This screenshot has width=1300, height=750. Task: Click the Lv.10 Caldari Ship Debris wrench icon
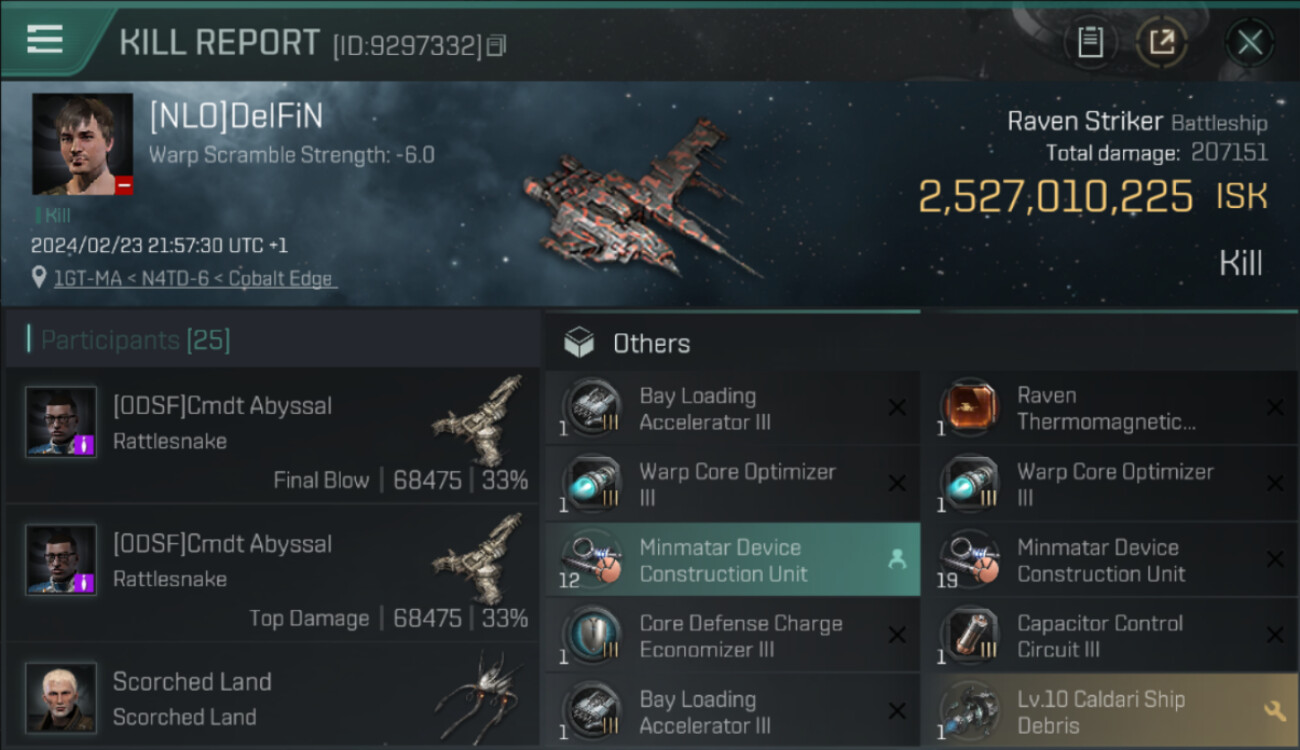click(x=1274, y=711)
